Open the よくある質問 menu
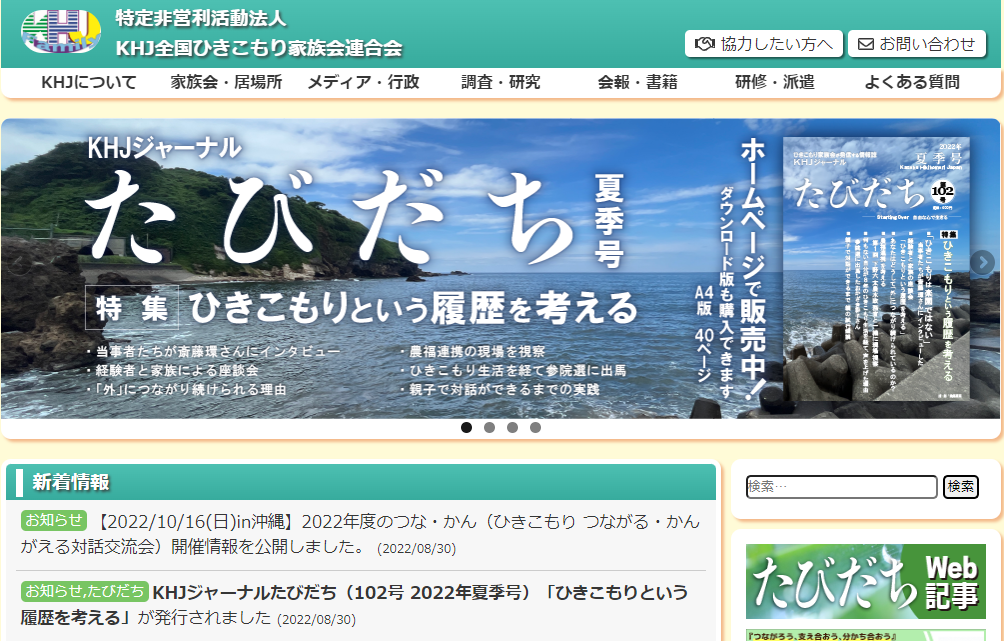This screenshot has width=1004, height=641. point(912,82)
